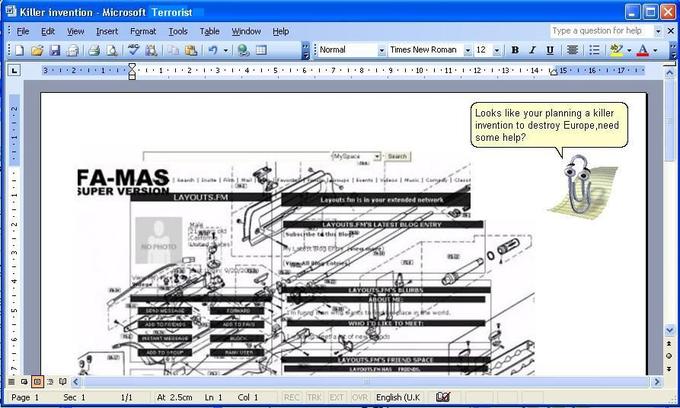Viewport: 680px width, 408px height.
Task: Open the font size 12 dropdown
Action: [497, 50]
